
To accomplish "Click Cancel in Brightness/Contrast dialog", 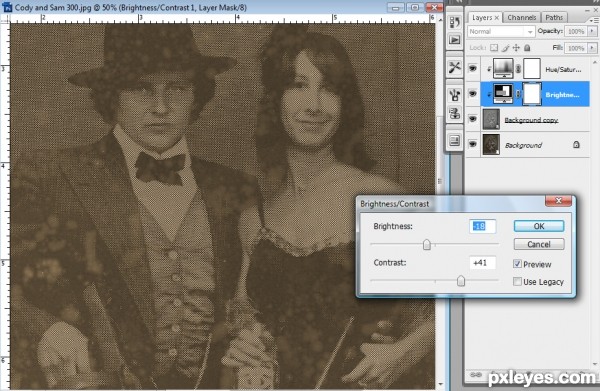I will click(x=539, y=244).
